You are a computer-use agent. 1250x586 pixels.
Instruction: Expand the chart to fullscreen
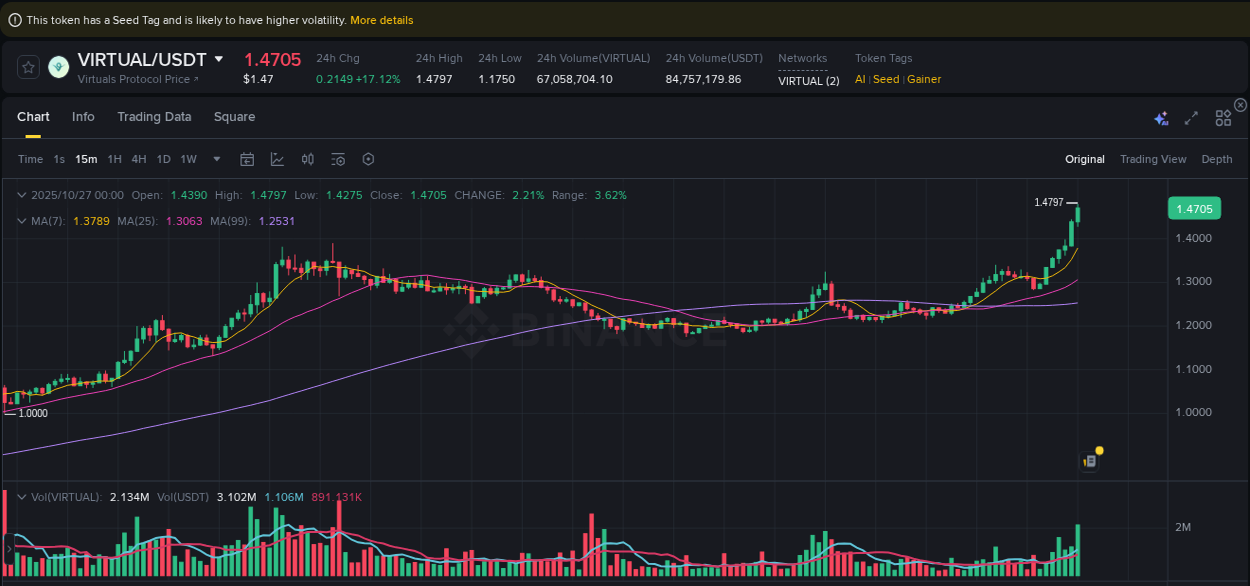tap(1191, 118)
